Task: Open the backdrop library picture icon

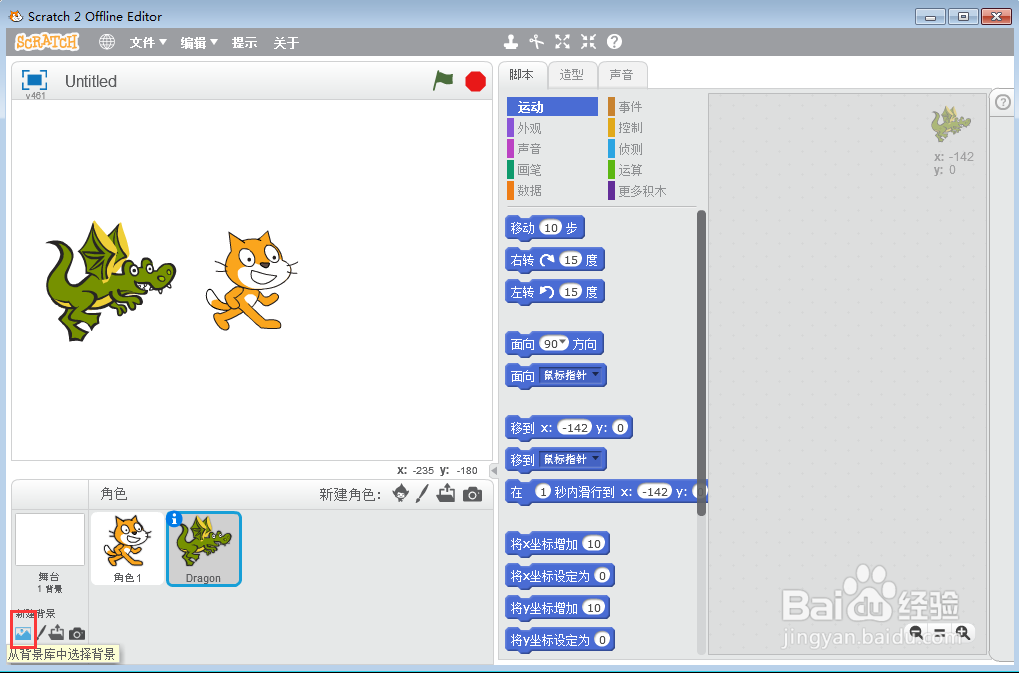Action: pos(22,632)
